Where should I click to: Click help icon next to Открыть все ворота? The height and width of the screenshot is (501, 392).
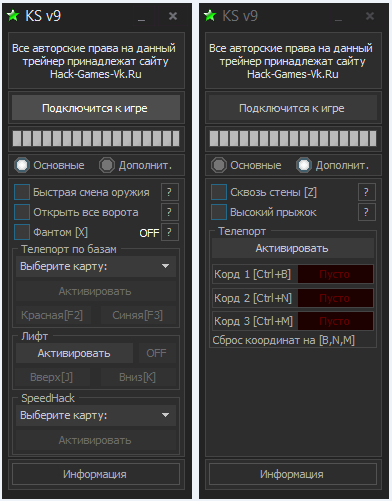[x=170, y=212]
